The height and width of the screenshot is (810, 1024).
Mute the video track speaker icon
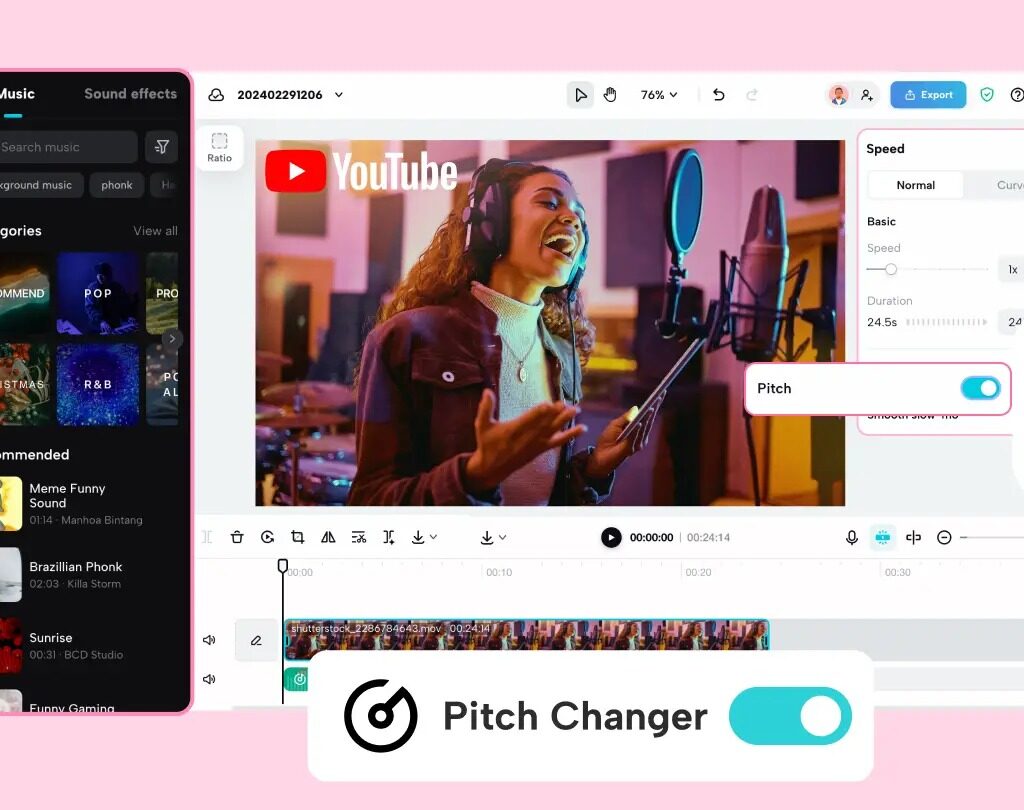[209, 640]
